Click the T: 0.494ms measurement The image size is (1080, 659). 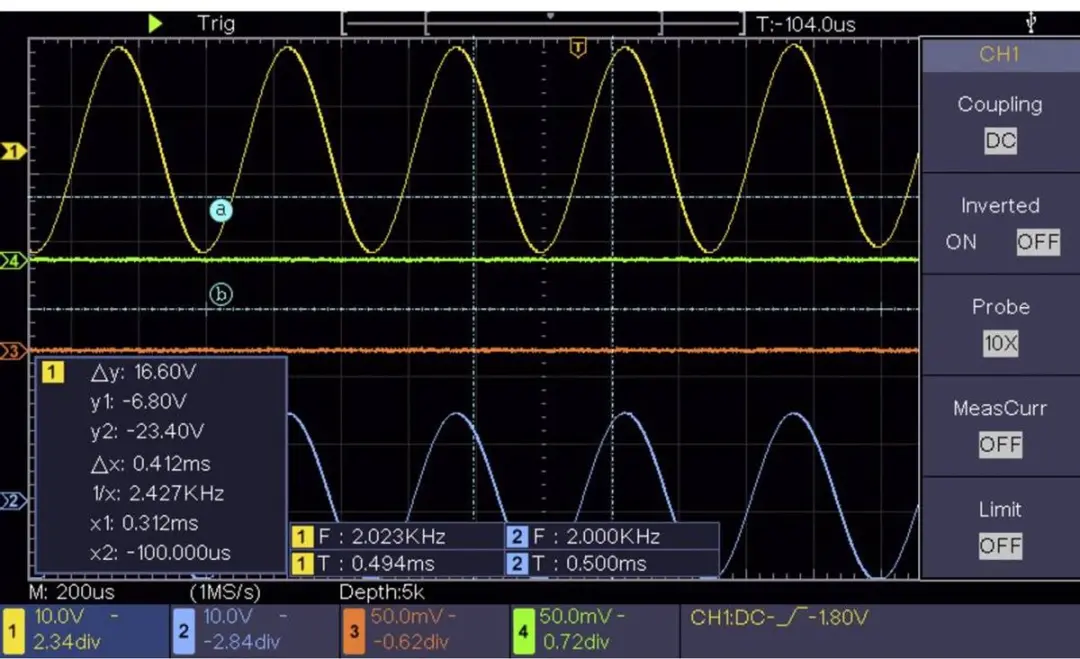click(x=376, y=564)
